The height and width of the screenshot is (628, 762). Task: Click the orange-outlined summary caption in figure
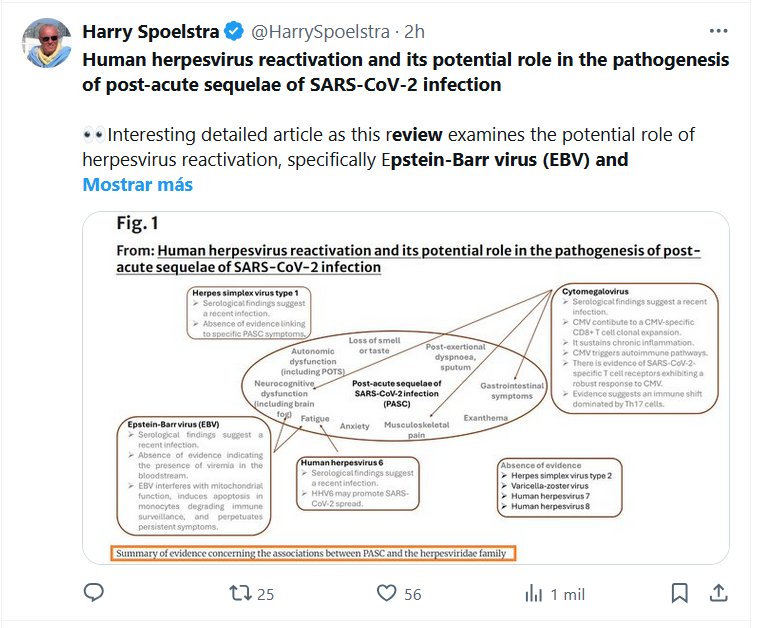click(312, 553)
